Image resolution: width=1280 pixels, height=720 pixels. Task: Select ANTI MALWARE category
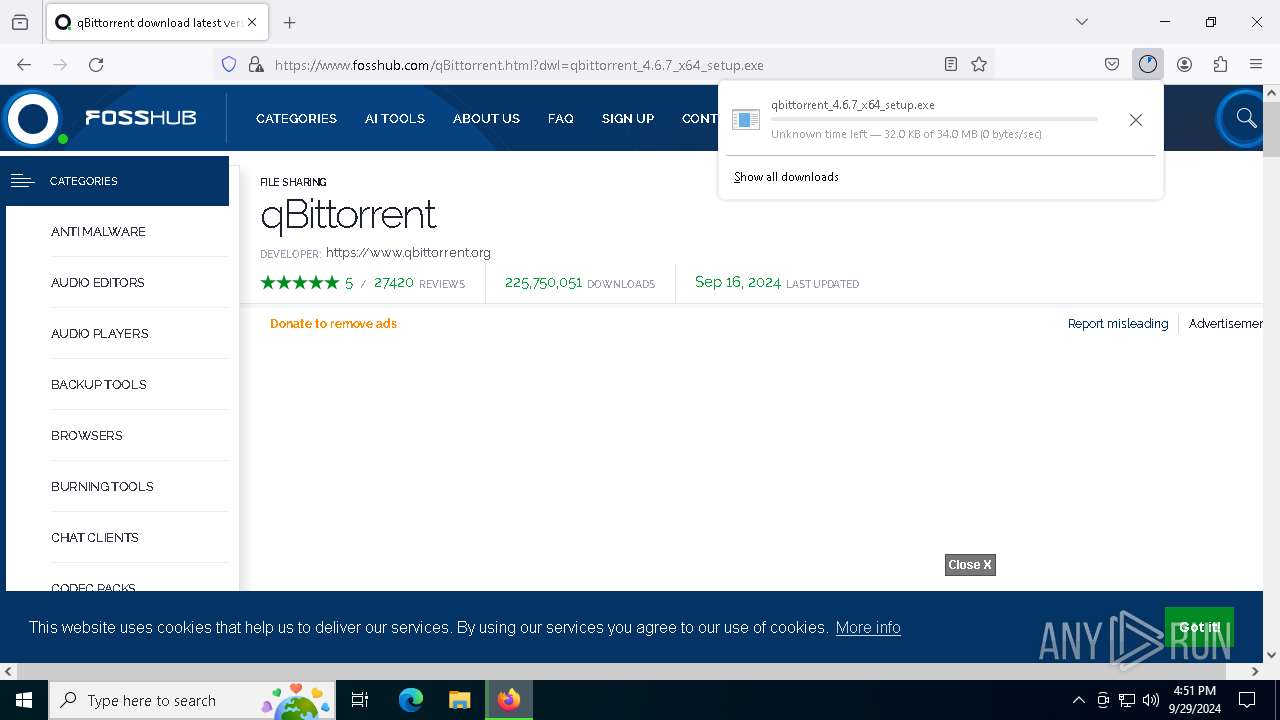pos(98,232)
